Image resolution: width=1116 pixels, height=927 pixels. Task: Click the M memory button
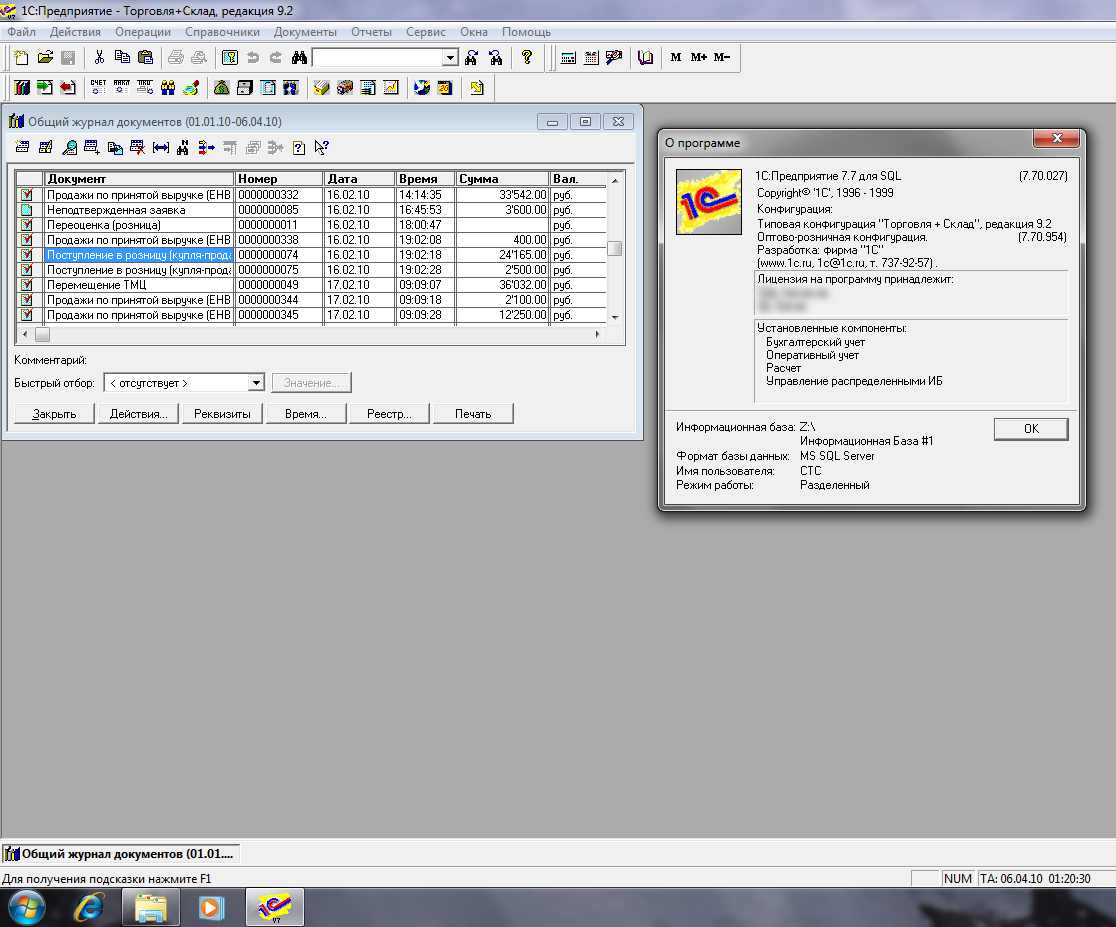pos(676,58)
